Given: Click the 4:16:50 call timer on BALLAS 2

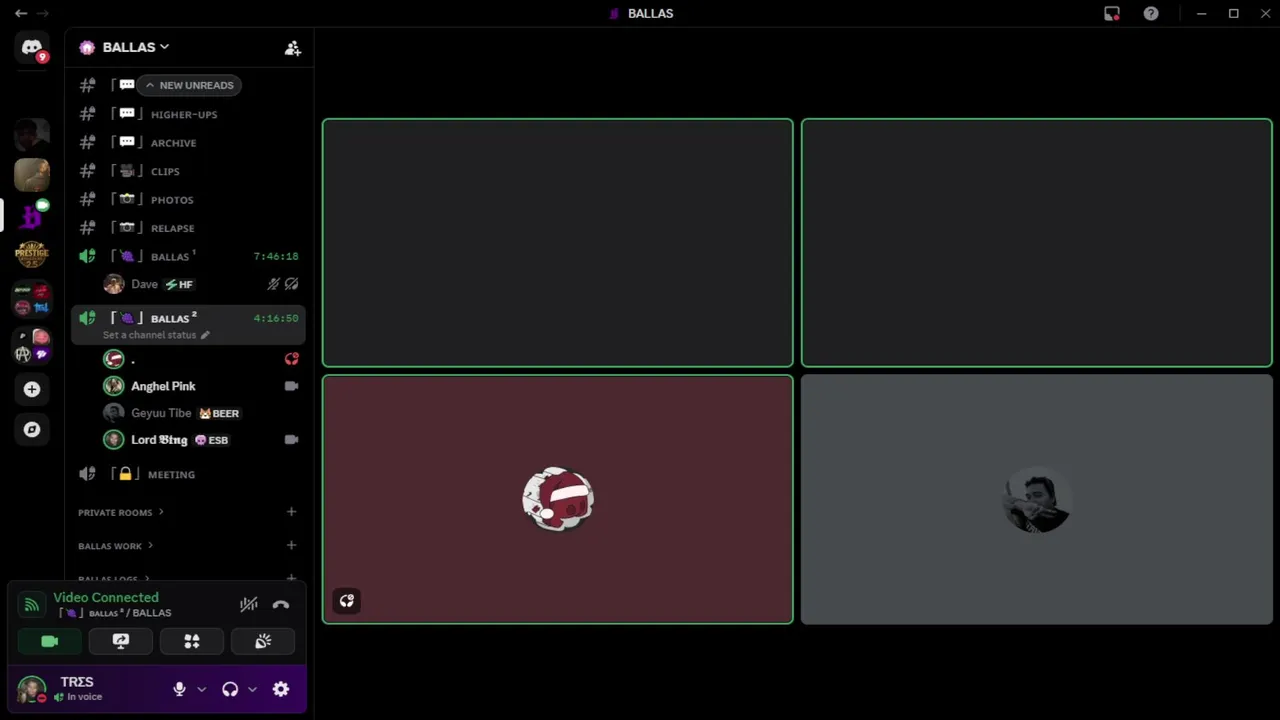Looking at the screenshot, I should click(x=276, y=318).
